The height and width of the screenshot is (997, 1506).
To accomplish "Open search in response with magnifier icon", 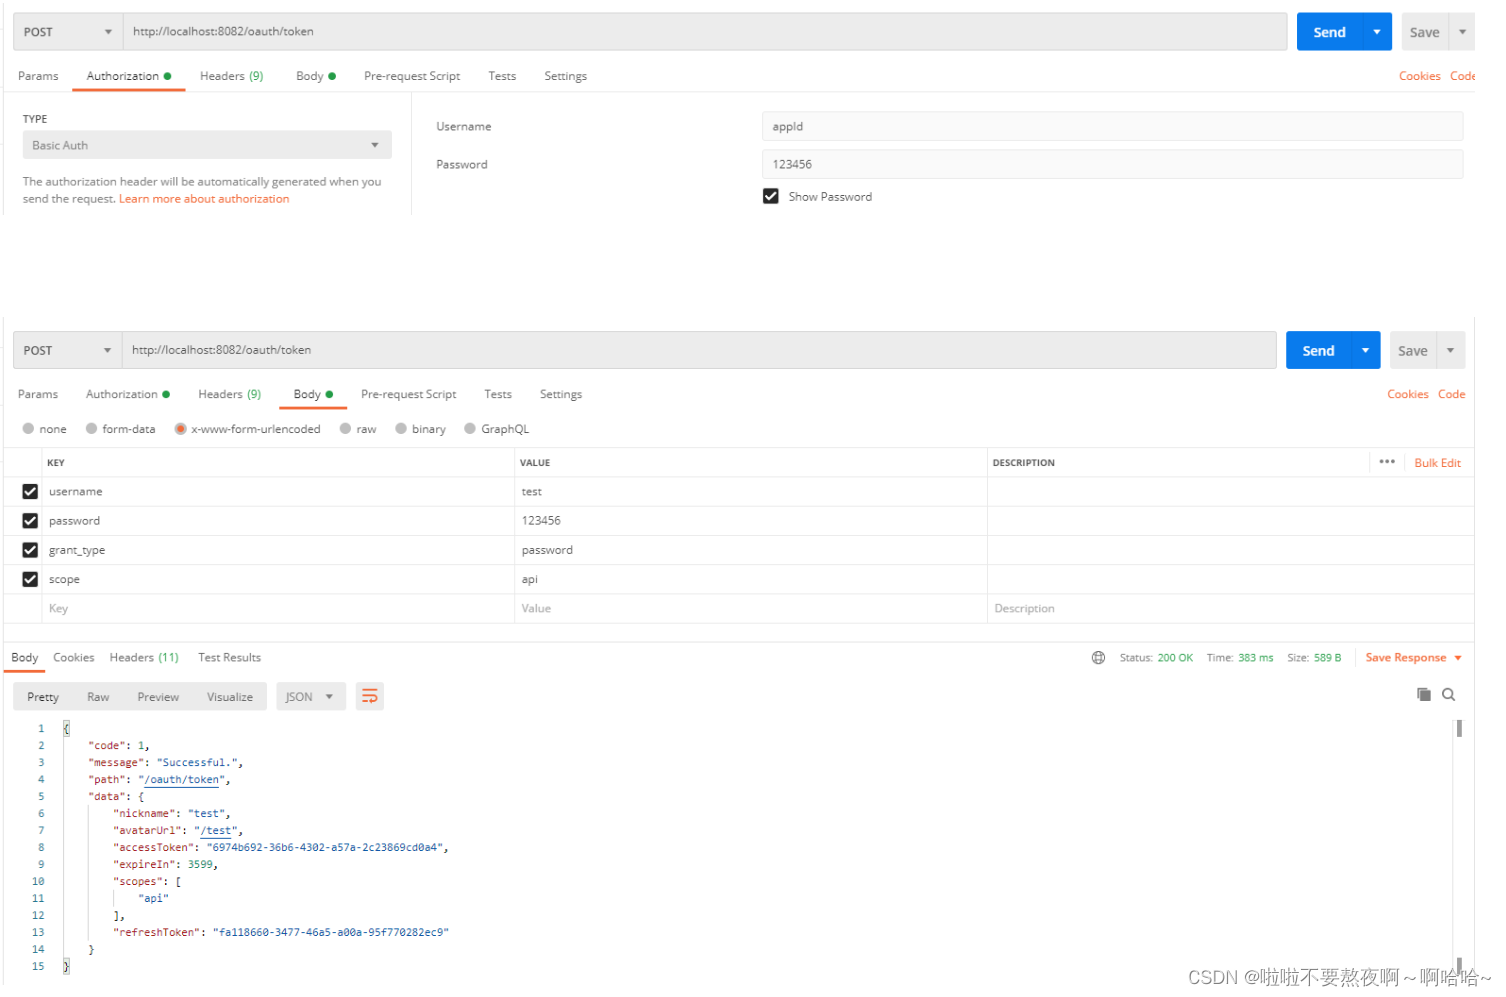I will tap(1449, 695).
